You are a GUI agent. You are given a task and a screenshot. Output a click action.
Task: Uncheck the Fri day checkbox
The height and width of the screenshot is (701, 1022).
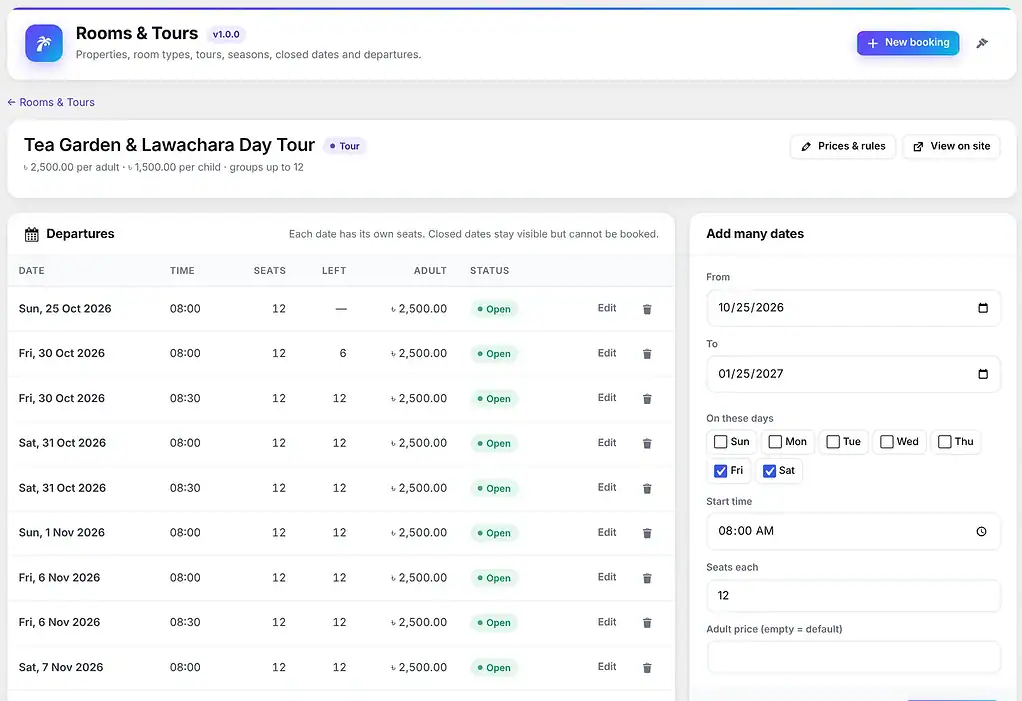pos(720,471)
